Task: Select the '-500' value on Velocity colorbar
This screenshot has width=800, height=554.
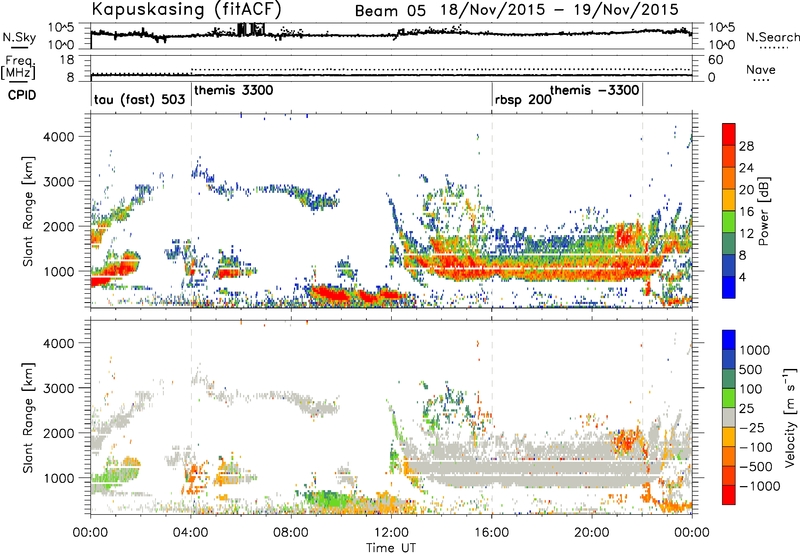Action: point(756,467)
